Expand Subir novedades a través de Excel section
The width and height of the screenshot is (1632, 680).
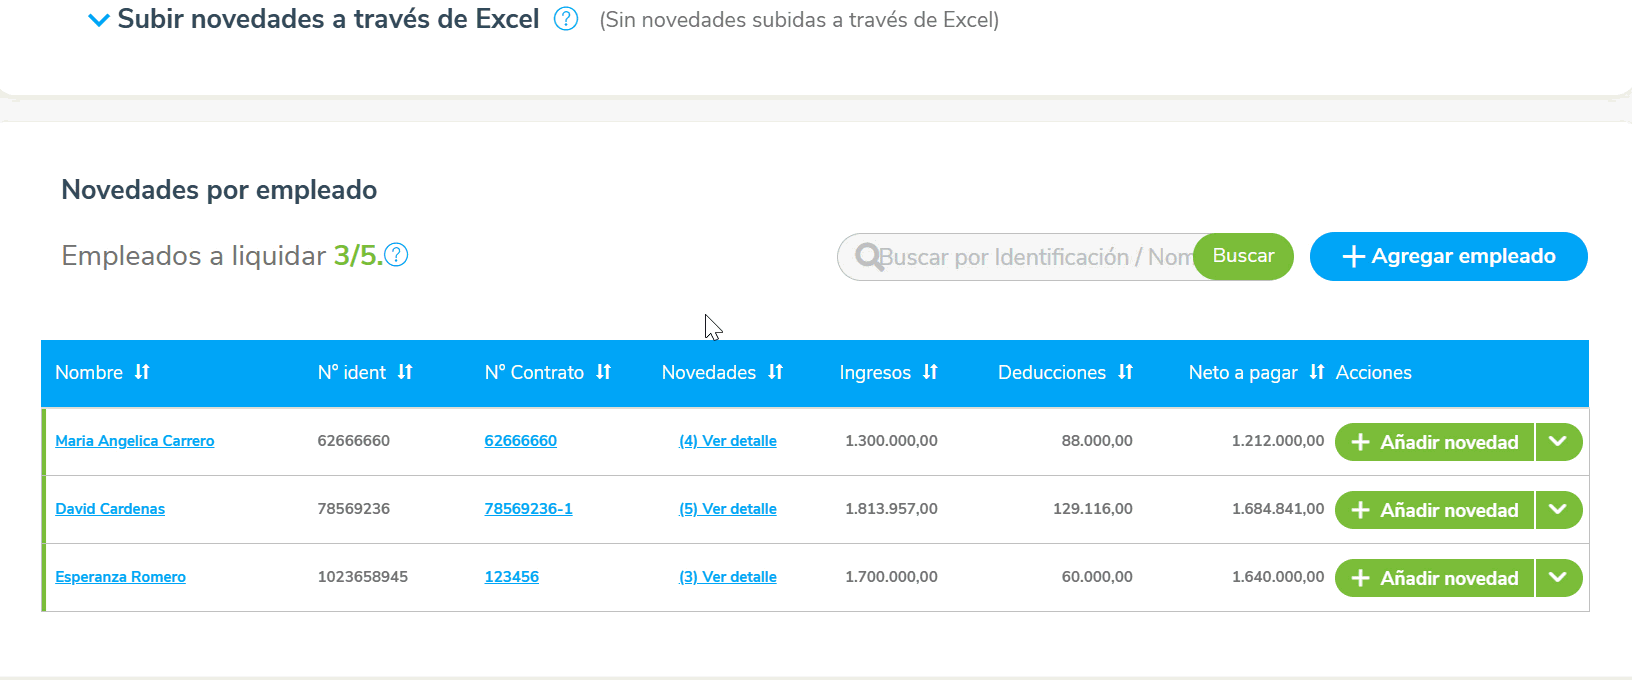coord(99,20)
